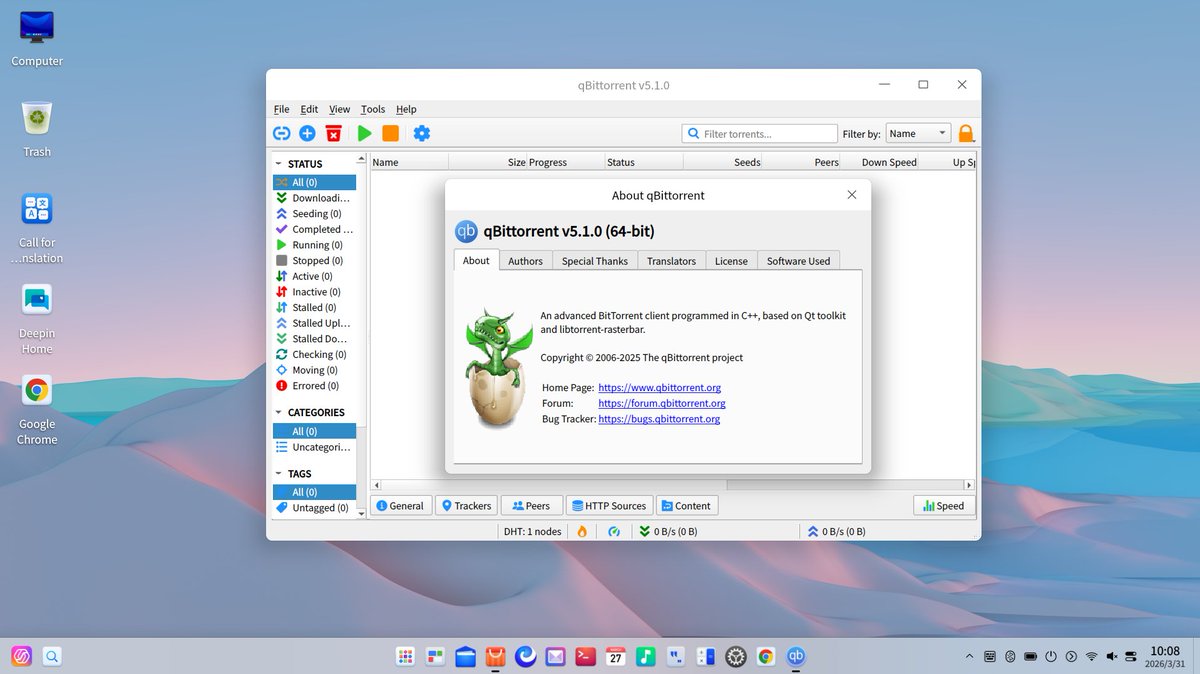Select the Downloading status filter
The width and height of the screenshot is (1200, 674).
(314, 198)
